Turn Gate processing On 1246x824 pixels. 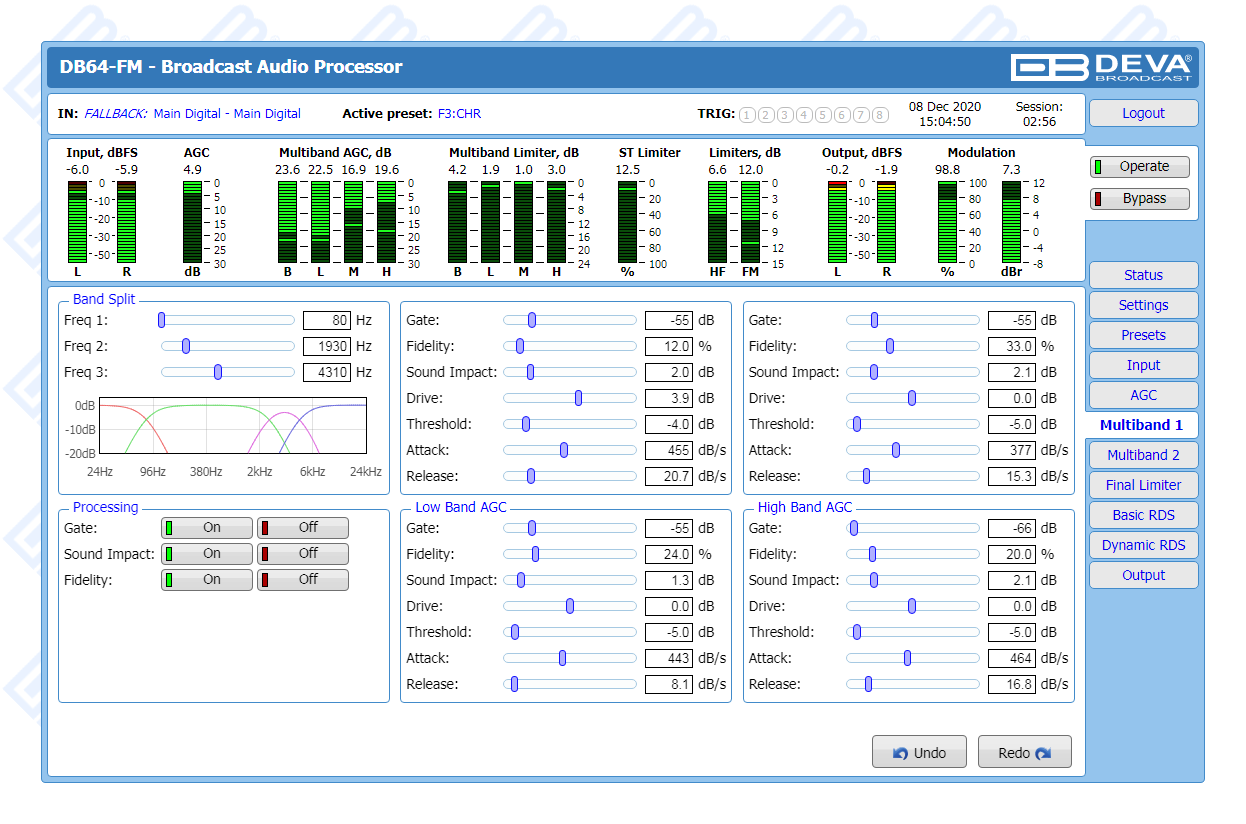pyautogui.click(x=207, y=528)
